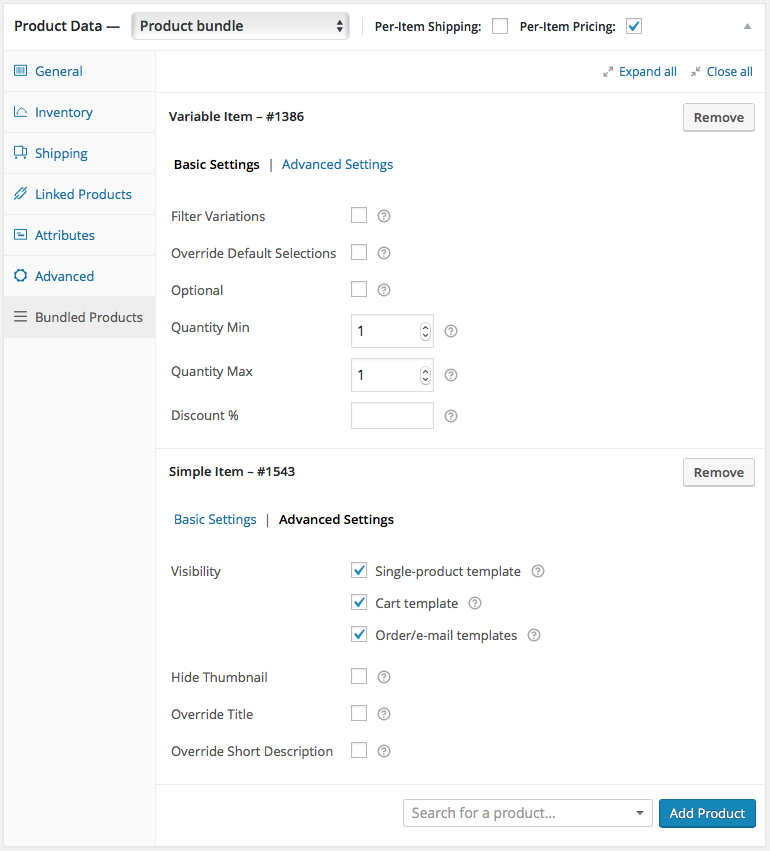The image size is (770, 851).
Task: Switch to Advanced Settings for Variable Item
Action: [x=337, y=164]
